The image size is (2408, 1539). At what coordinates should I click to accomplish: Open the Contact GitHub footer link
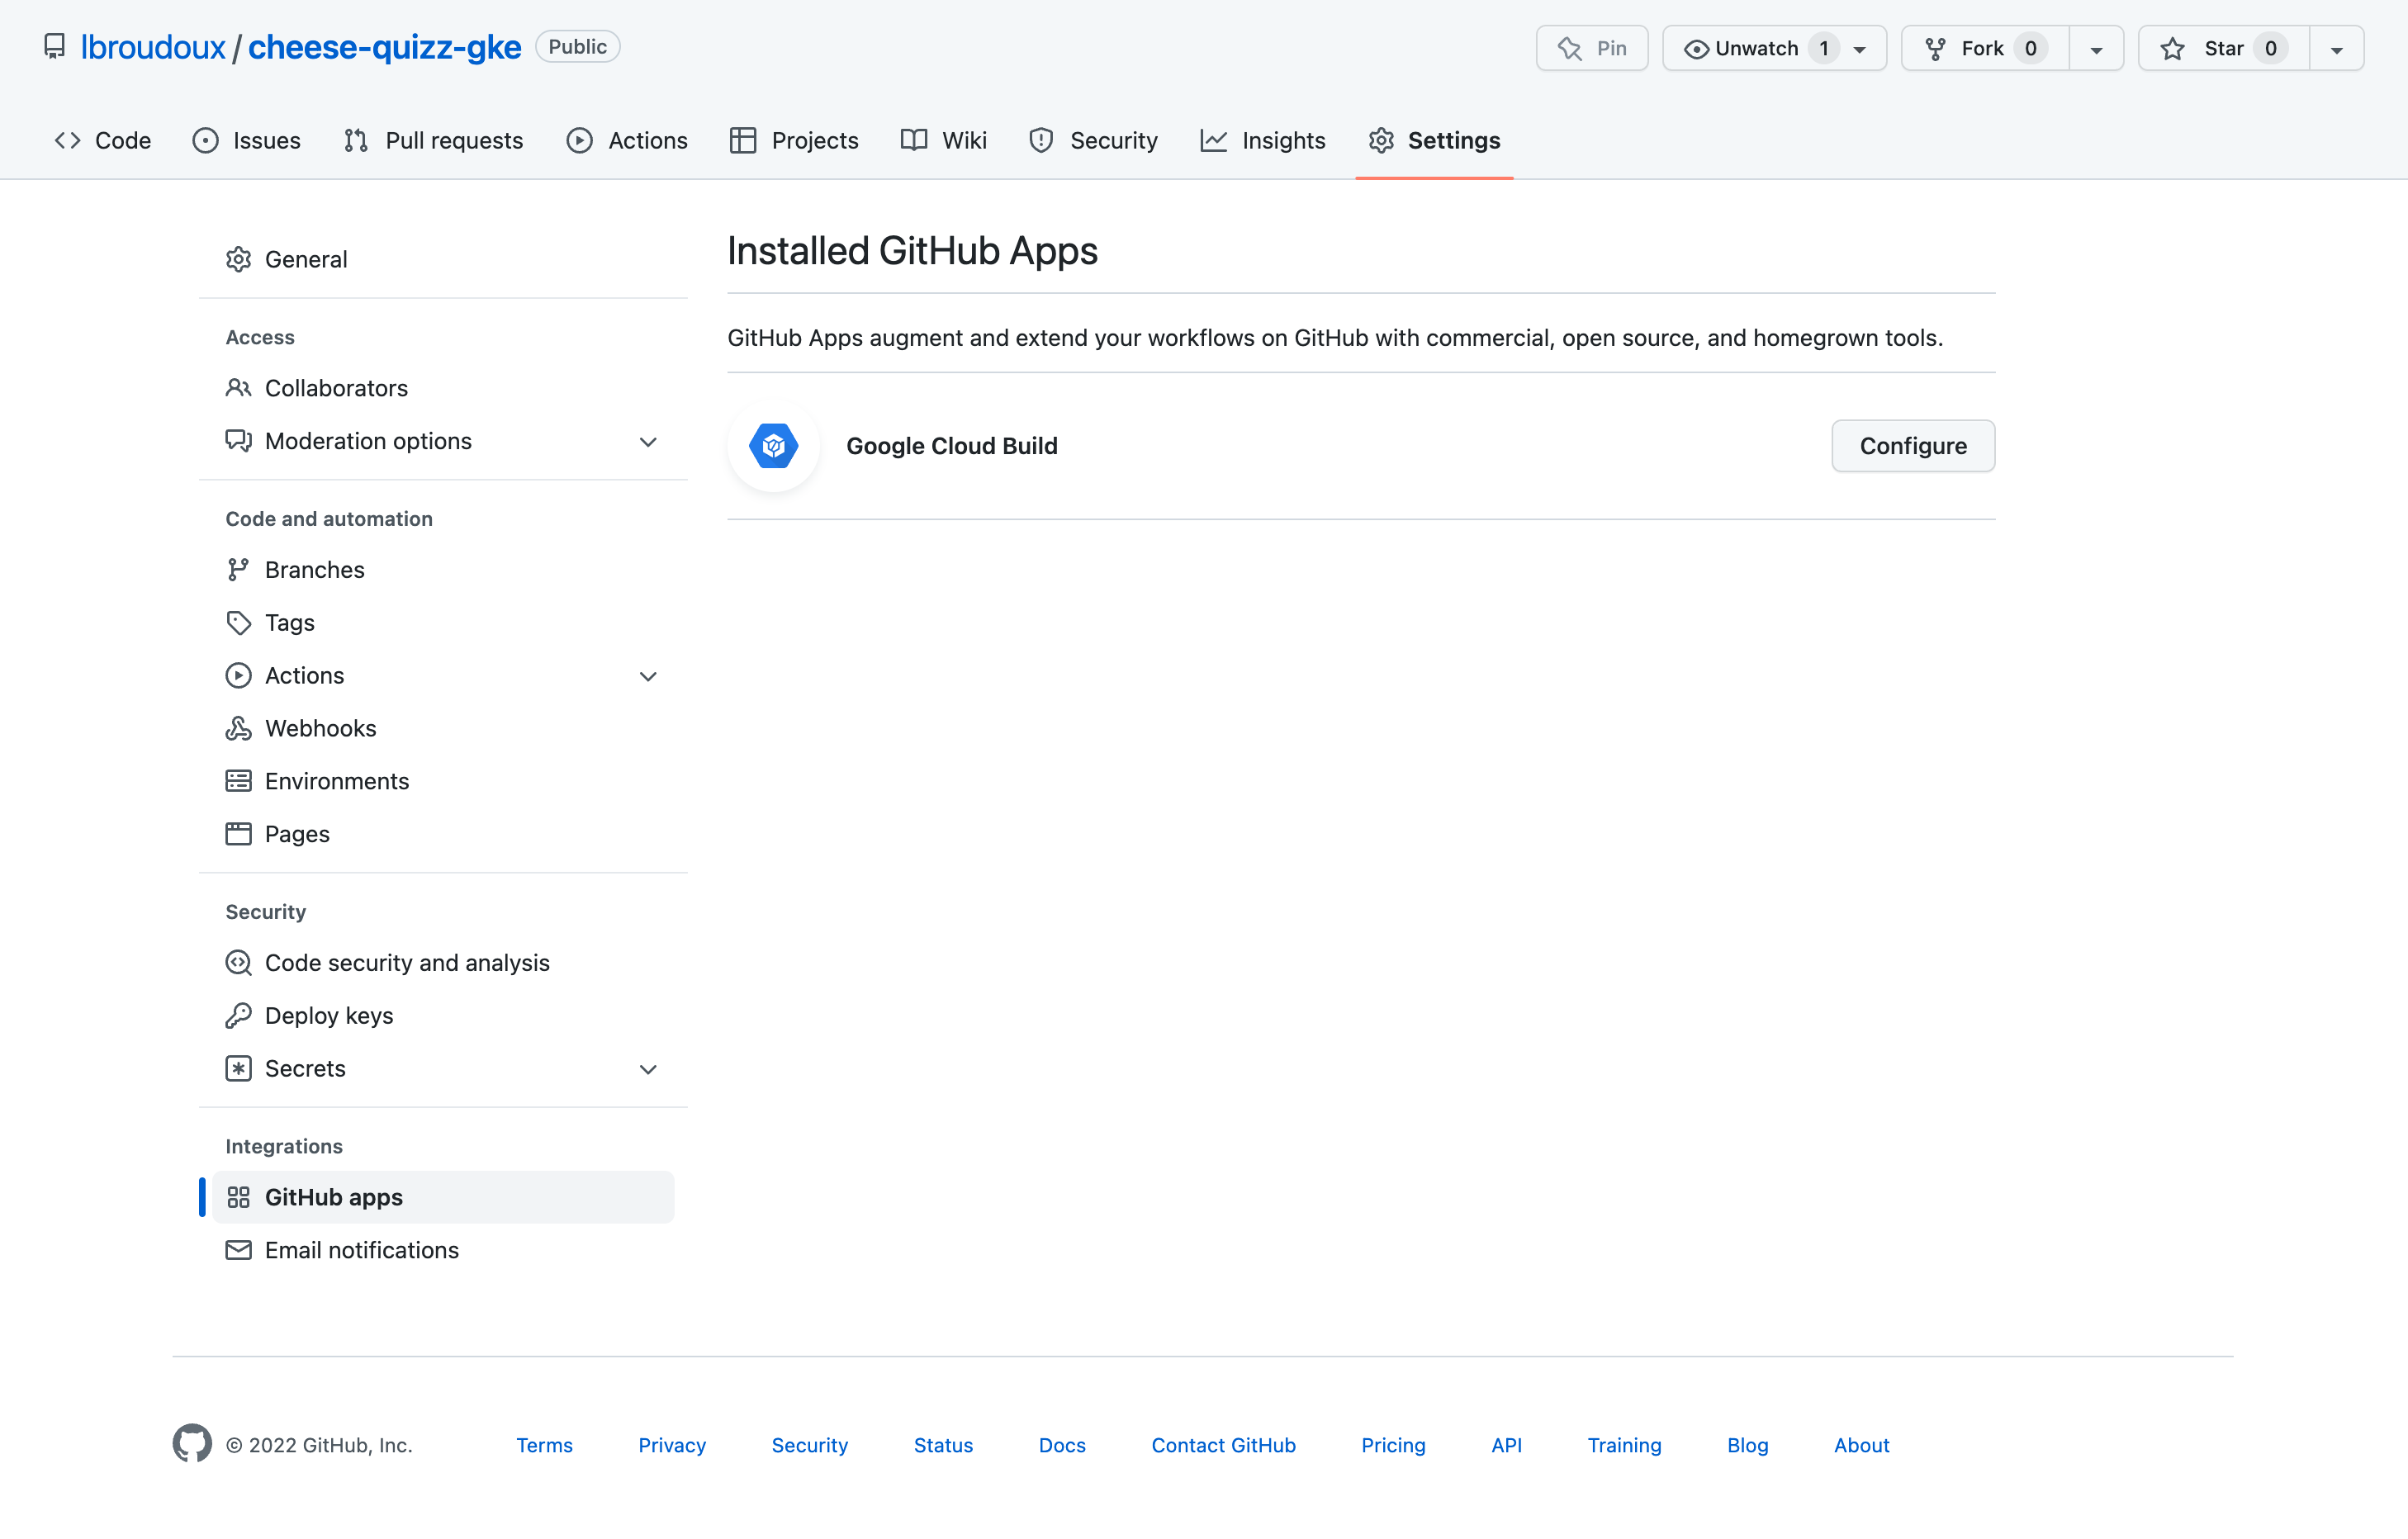pos(1222,1445)
